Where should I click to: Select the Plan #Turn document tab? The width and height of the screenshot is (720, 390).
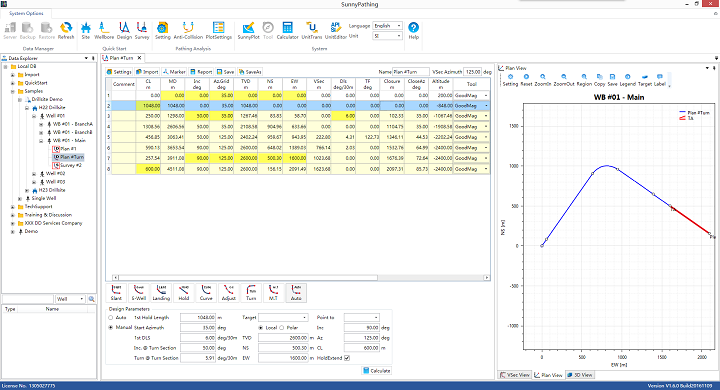tap(121, 58)
